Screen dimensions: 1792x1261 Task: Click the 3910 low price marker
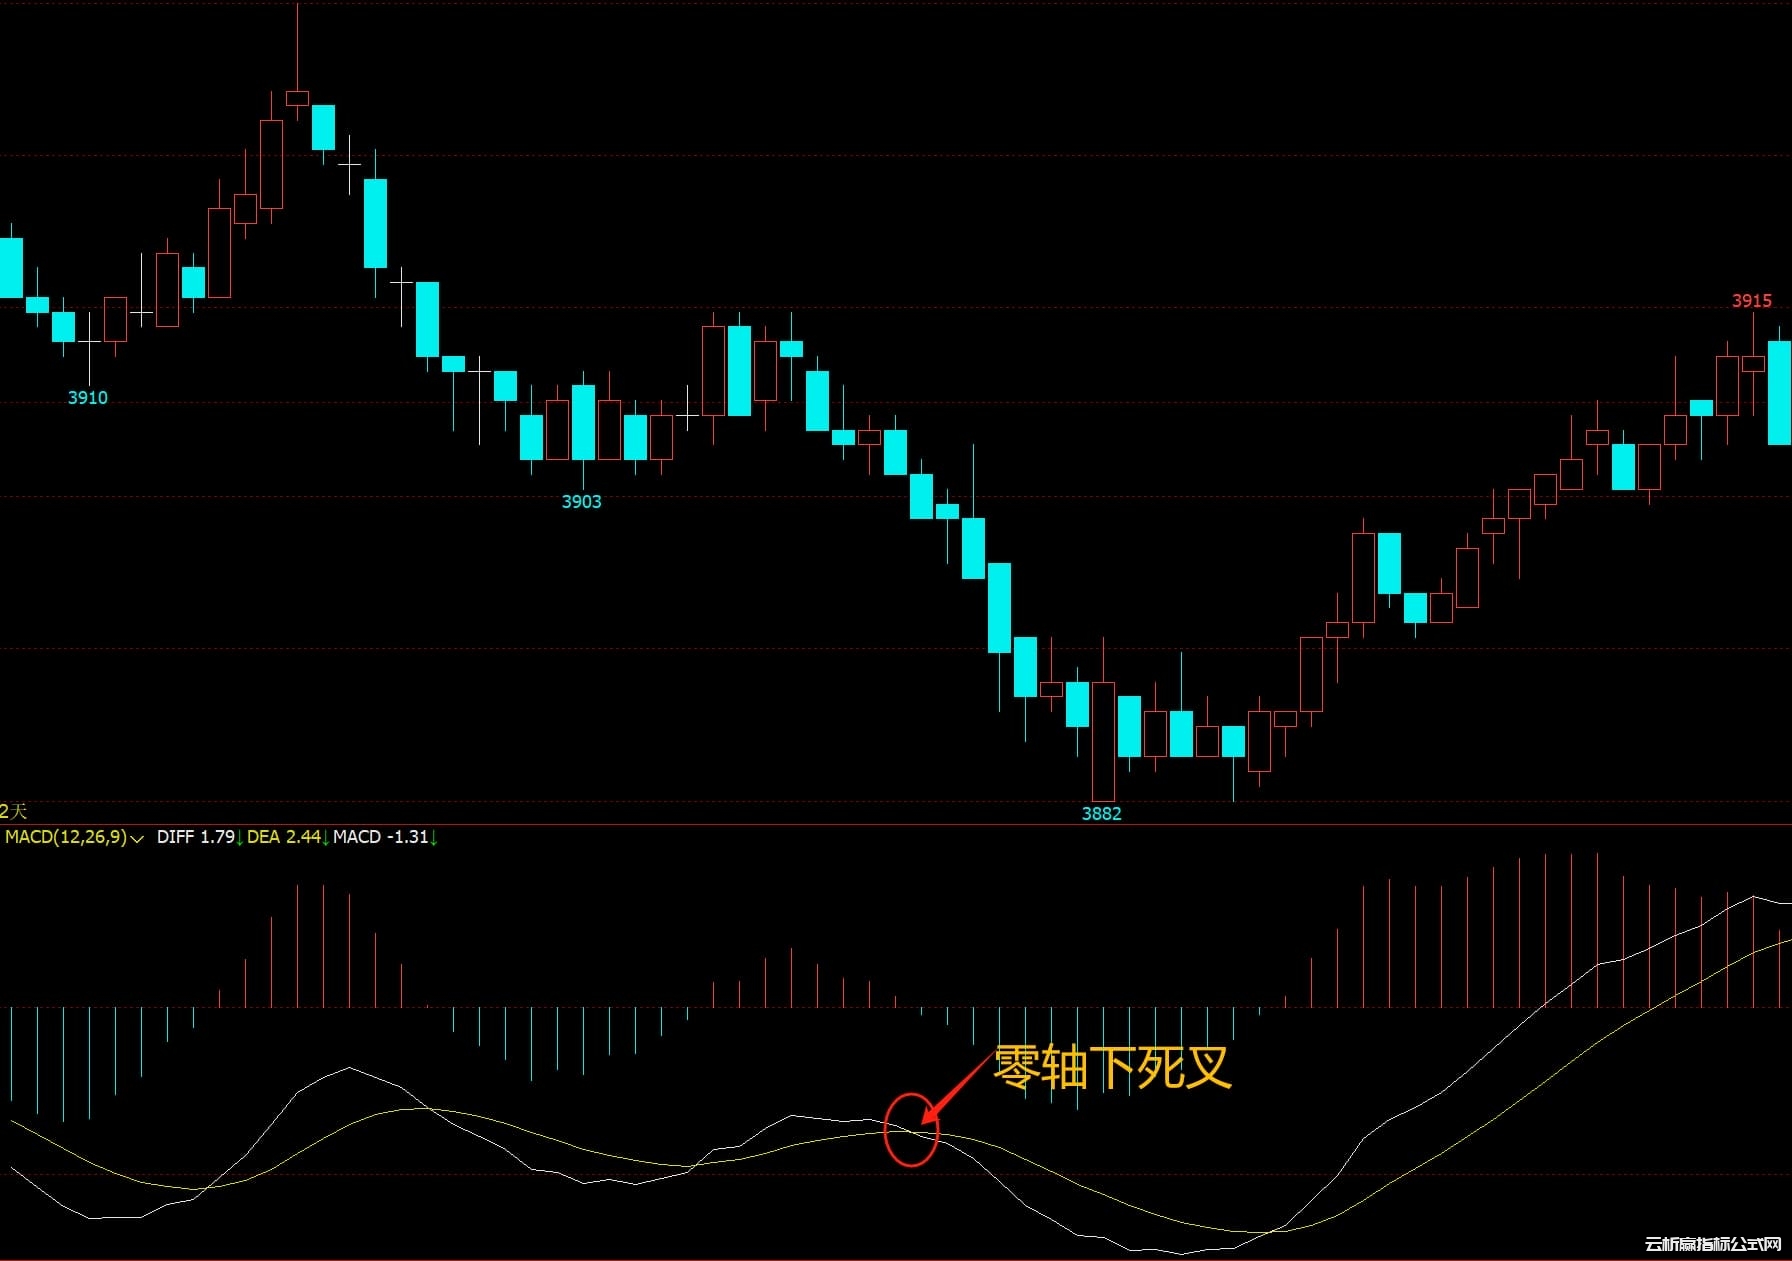pyautogui.click(x=88, y=398)
